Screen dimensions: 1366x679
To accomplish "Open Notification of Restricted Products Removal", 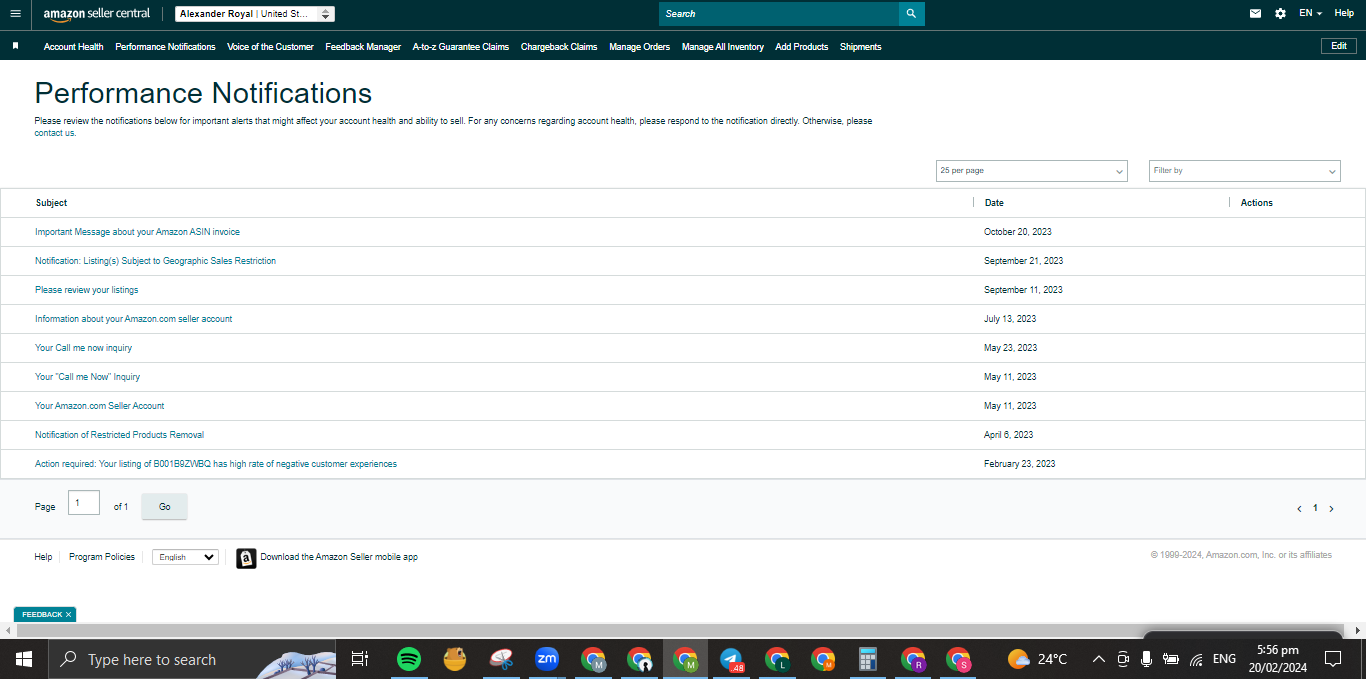I will click(119, 435).
